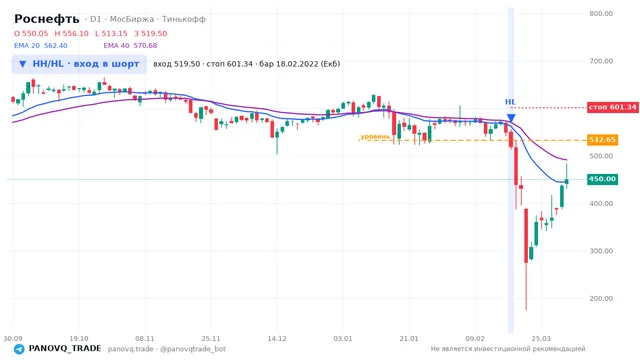Click the 'HH/HL · вход в шорт' badge

pos(79,64)
